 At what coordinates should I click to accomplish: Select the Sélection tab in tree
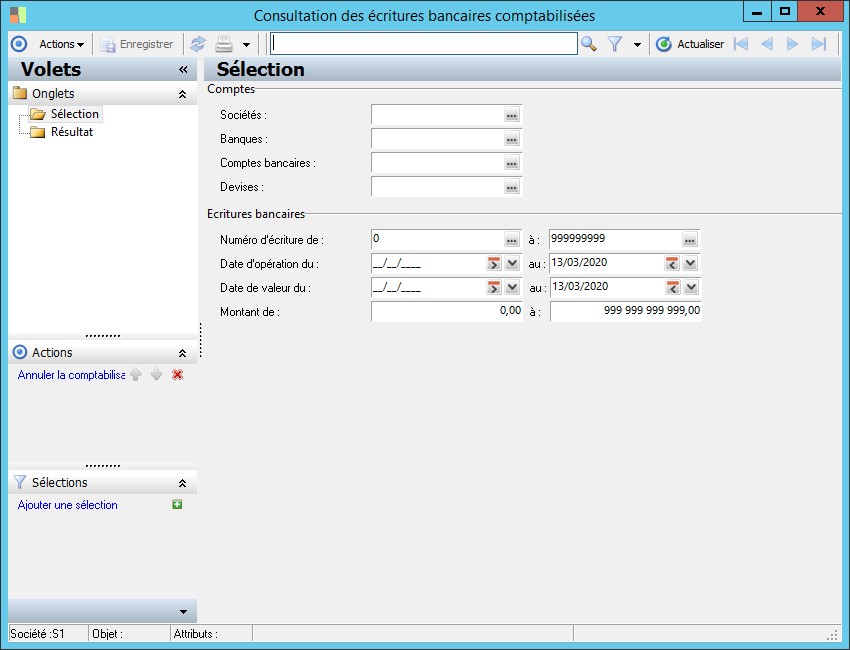[x=74, y=114]
